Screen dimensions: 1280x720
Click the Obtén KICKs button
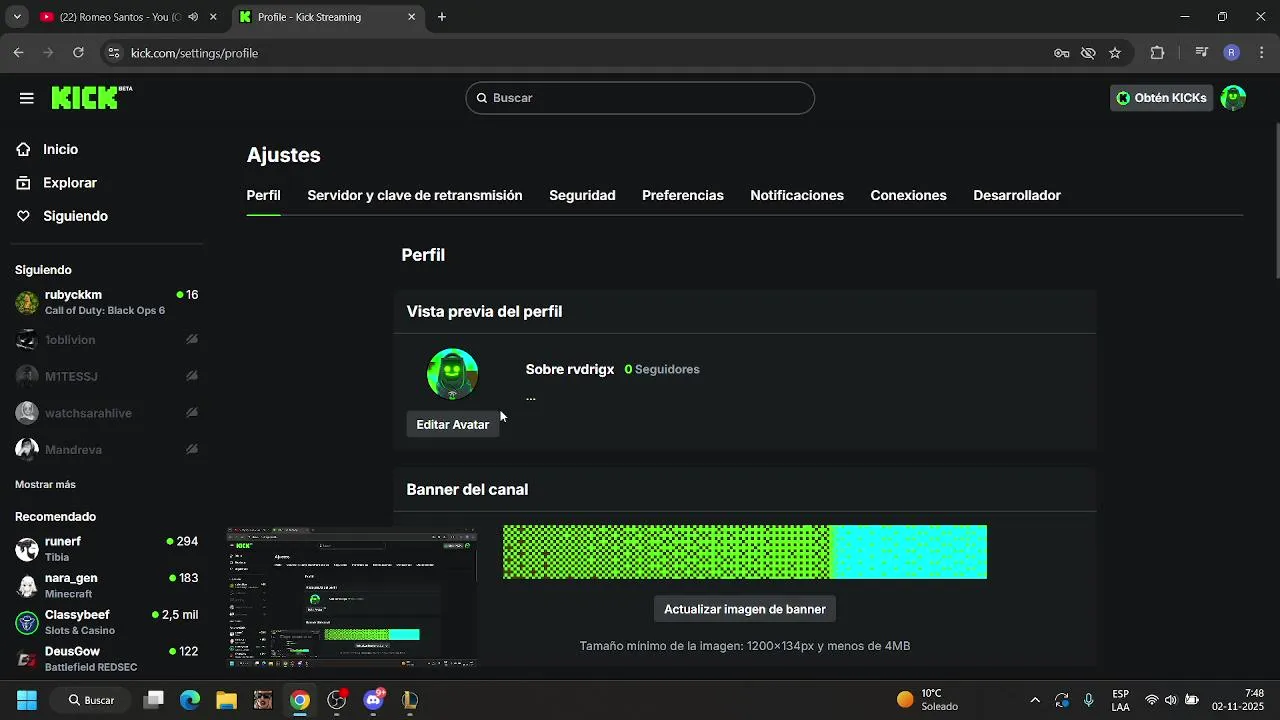pos(1162,98)
